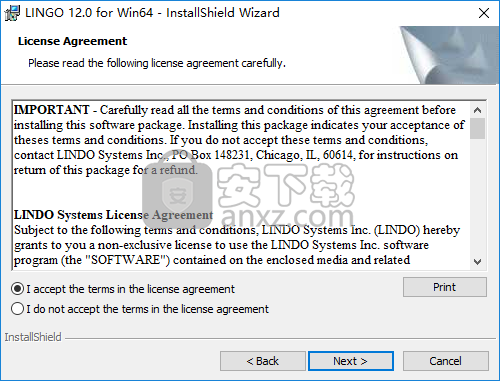500x381 pixels.
Task: Cancel the LINGO installation
Action: pos(446,361)
